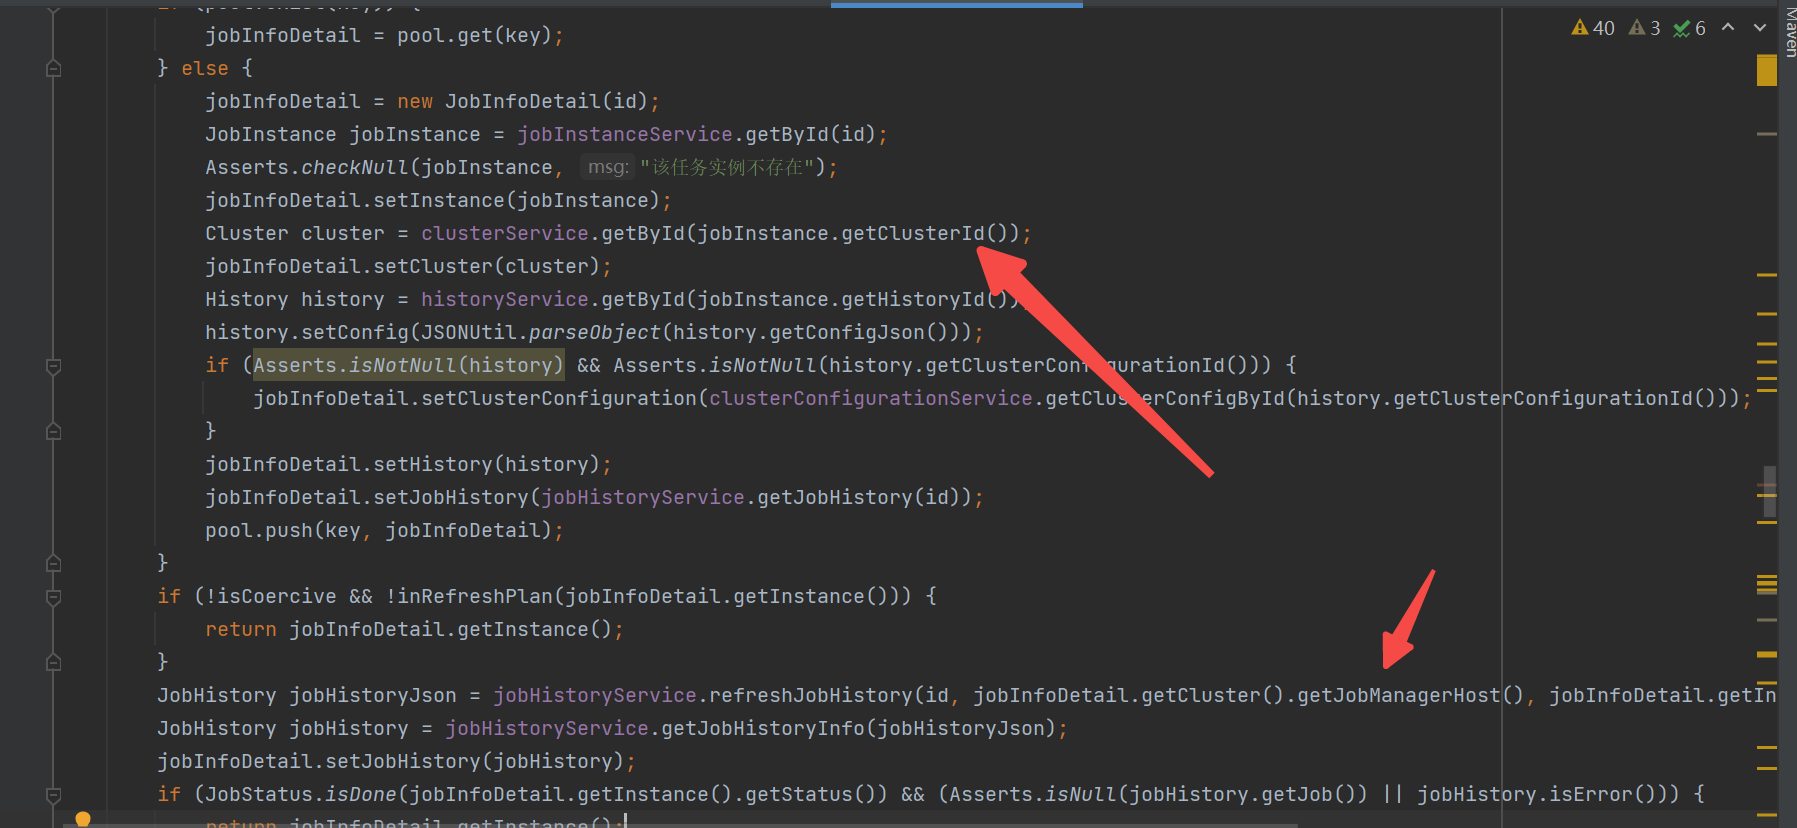Click 'isCoercive' variable in if condition
Screen dimensions: 1797x828
[x=277, y=596]
